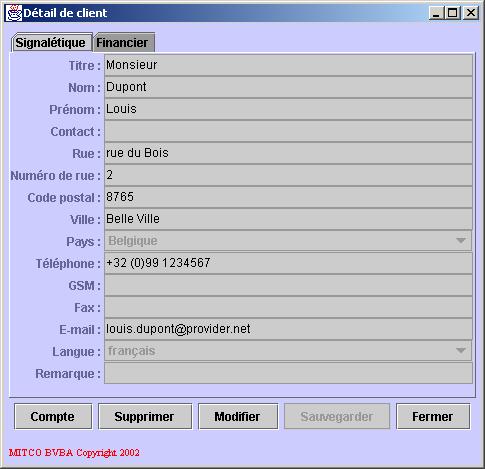Click the Supprimer button
Viewport: 485px width, 469px height.
tap(145, 416)
